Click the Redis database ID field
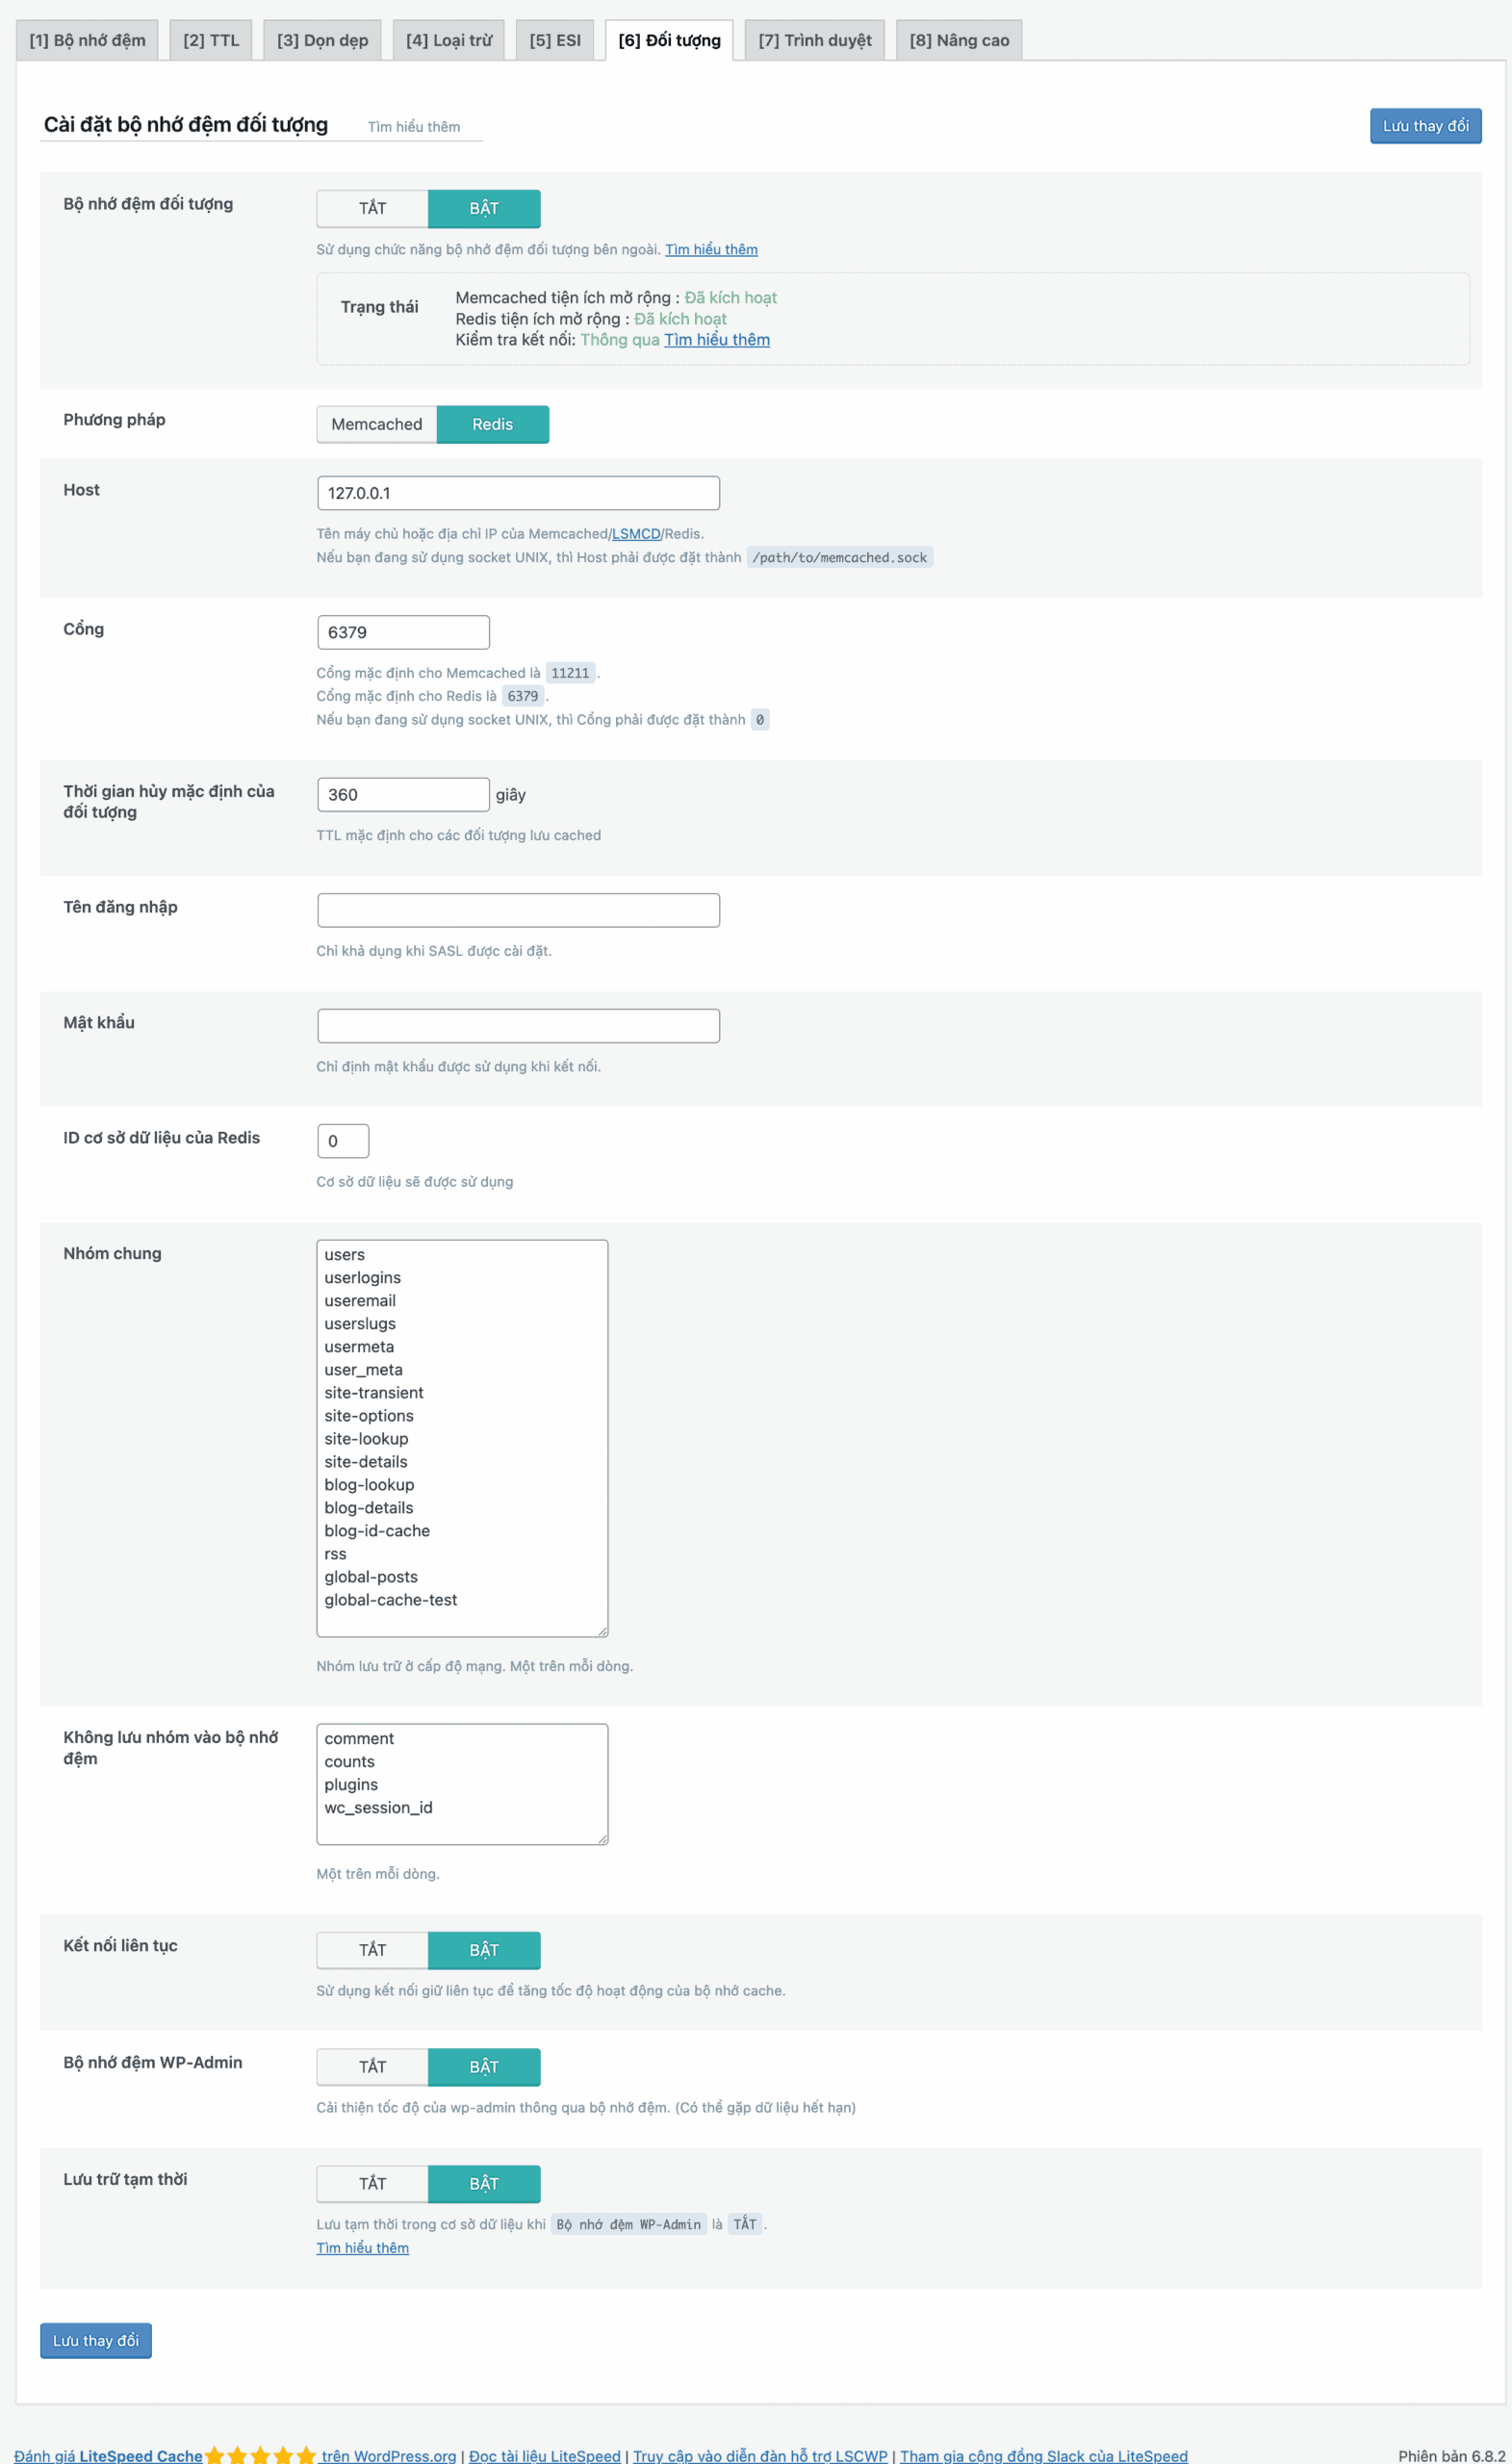This screenshot has width=1512, height=2464. click(343, 1141)
